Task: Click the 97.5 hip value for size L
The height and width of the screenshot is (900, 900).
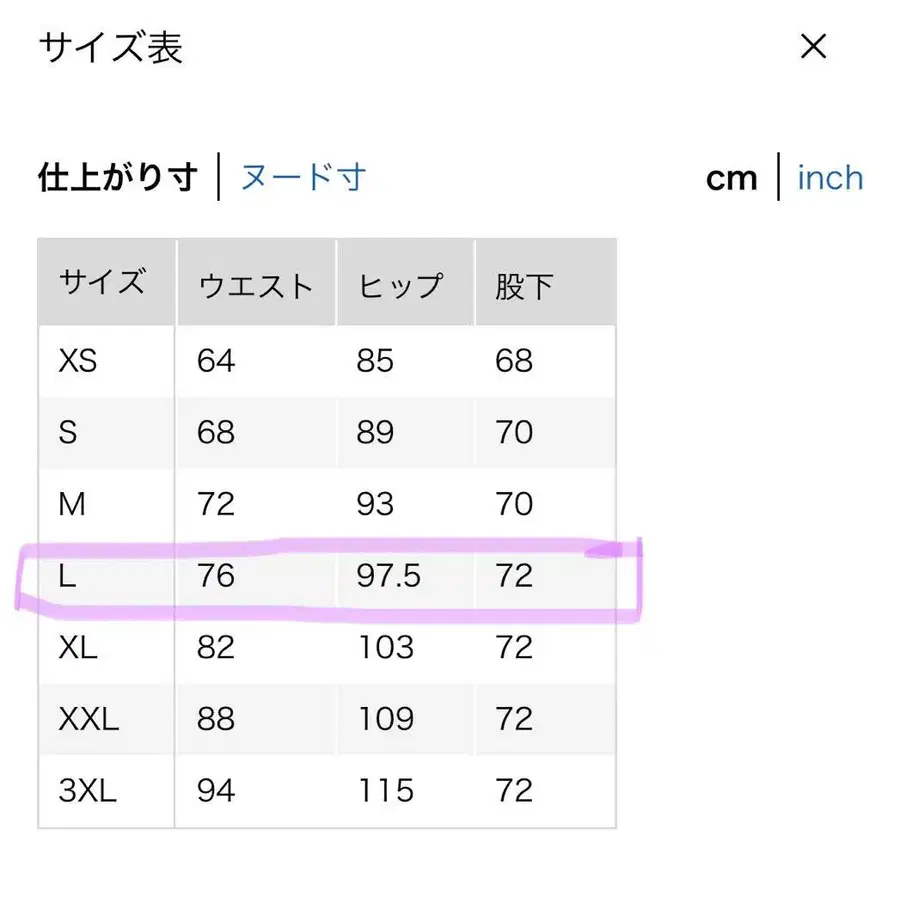Action: (x=390, y=576)
